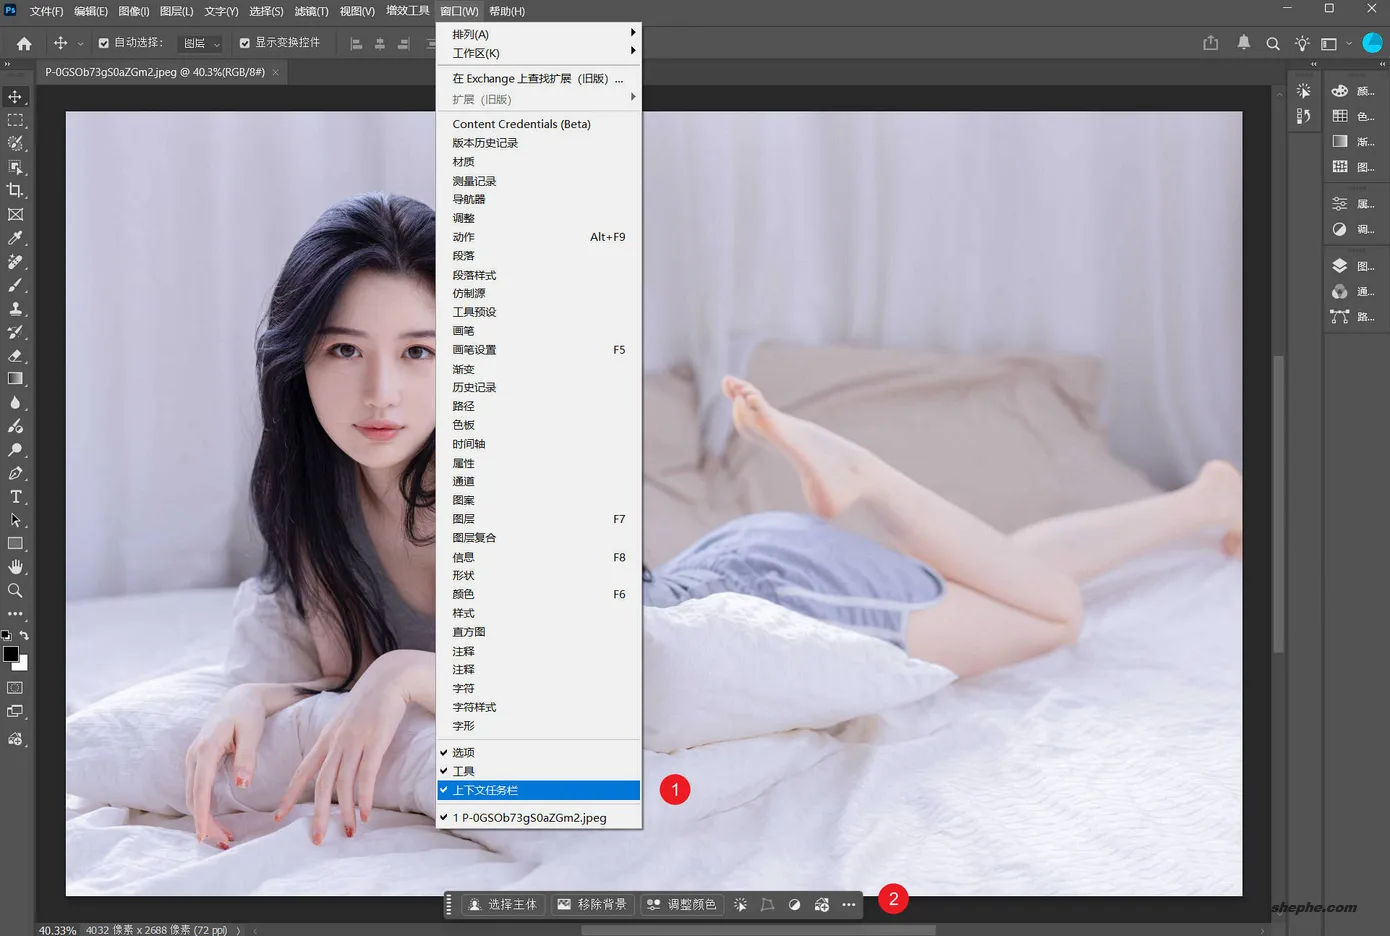Viewport: 1390px width, 936px height.
Task: Open the notifications bell icon
Action: pyautogui.click(x=1244, y=43)
